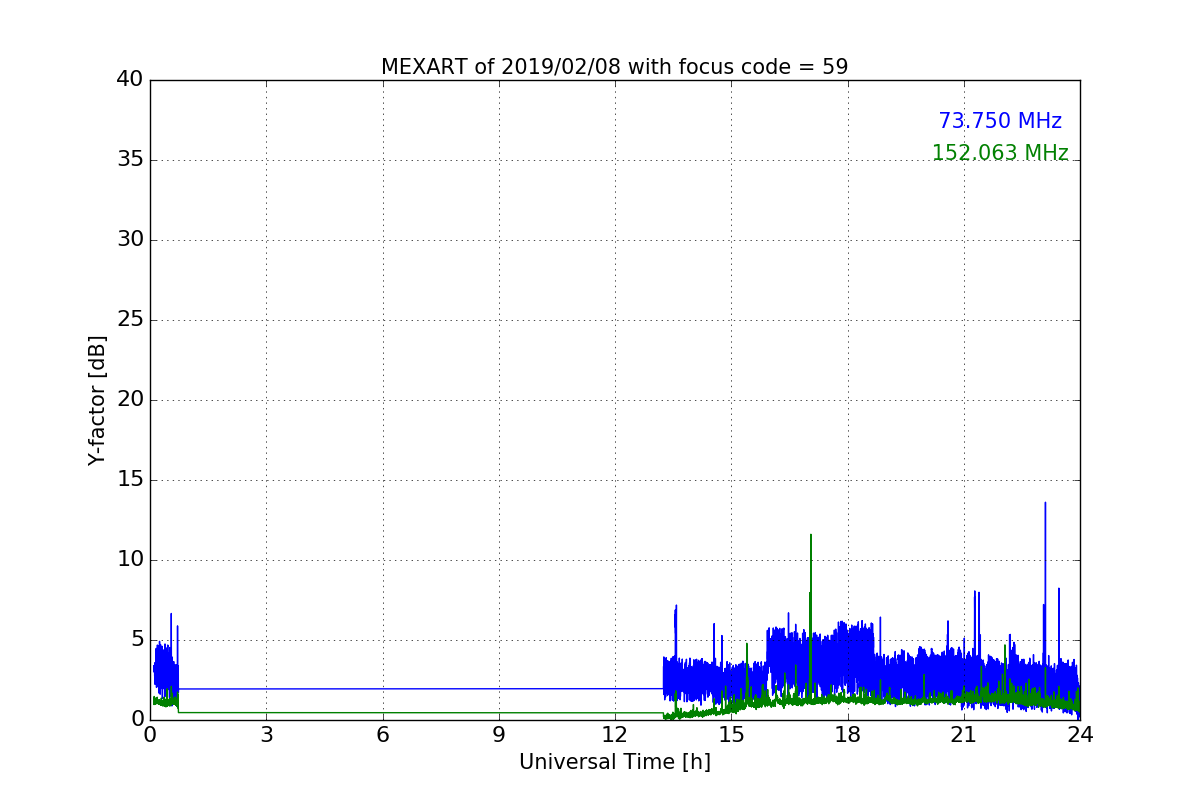Select the blue 73.750 MHz legend label
This screenshot has width=1200, height=800.
(x=1000, y=121)
